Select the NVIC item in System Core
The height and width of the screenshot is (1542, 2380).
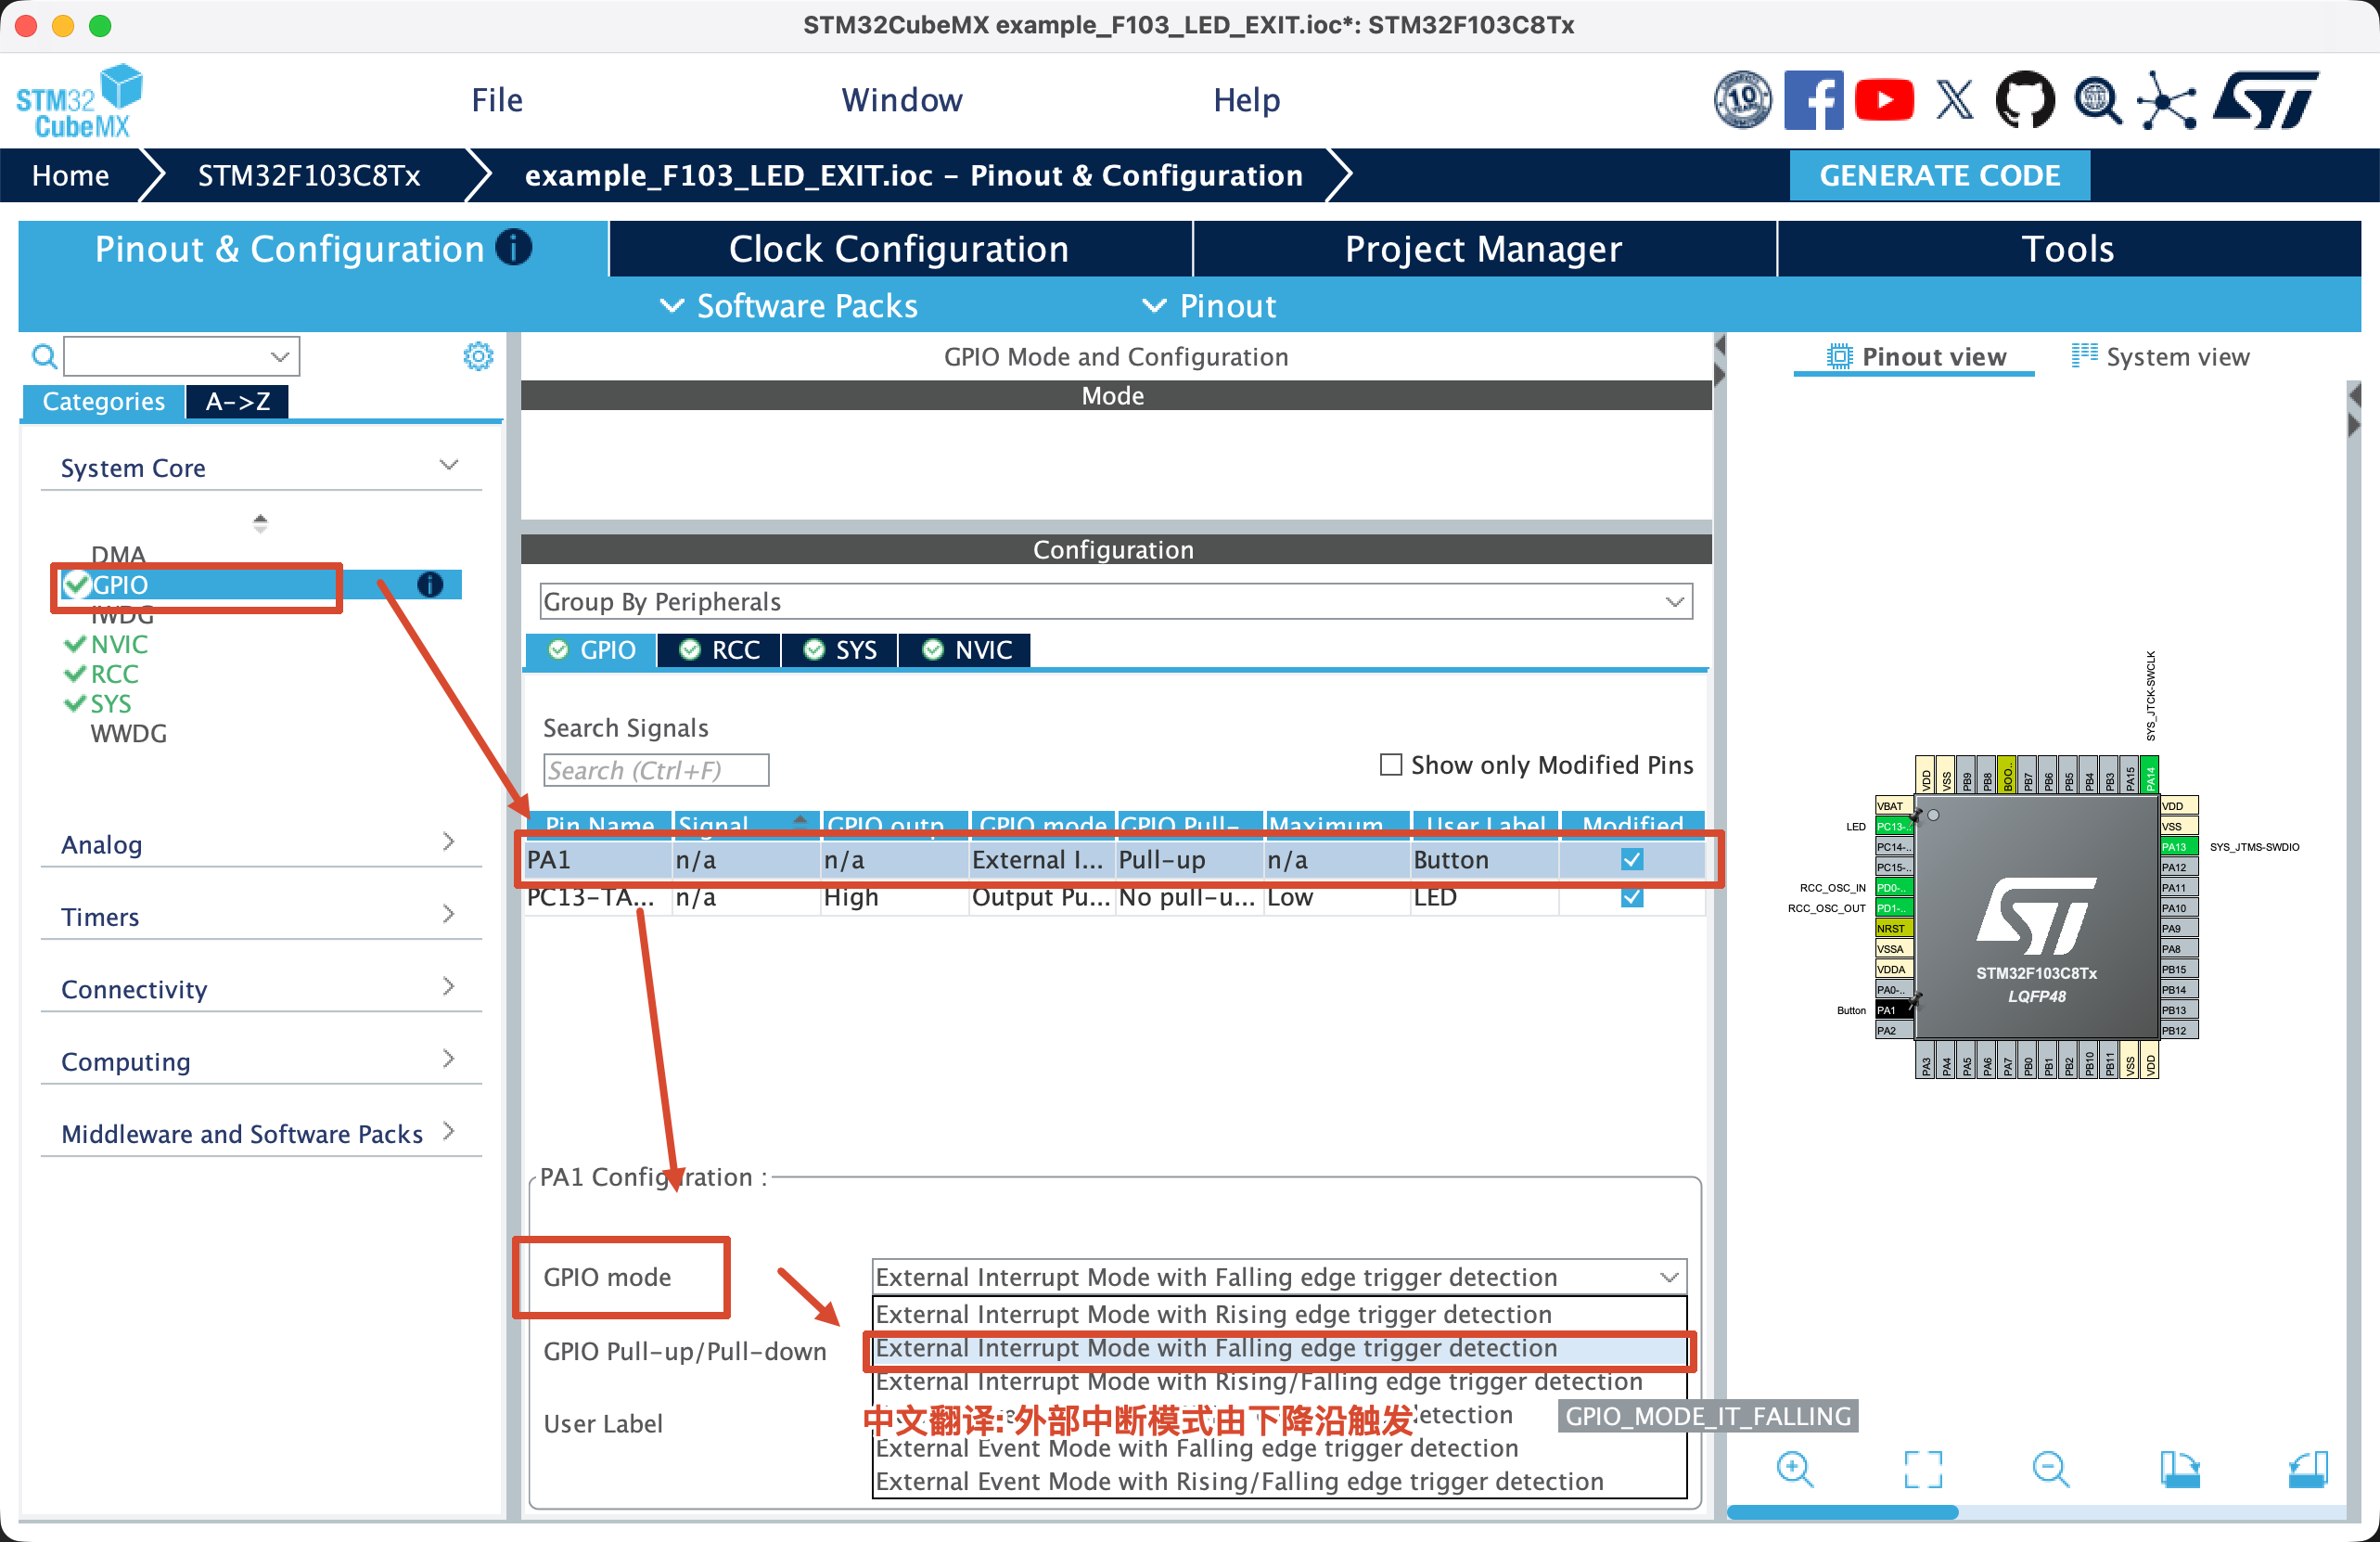(x=119, y=644)
